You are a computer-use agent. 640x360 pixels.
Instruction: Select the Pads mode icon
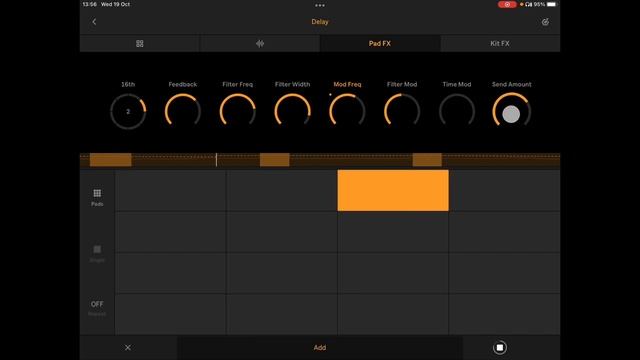coord(97,198)
